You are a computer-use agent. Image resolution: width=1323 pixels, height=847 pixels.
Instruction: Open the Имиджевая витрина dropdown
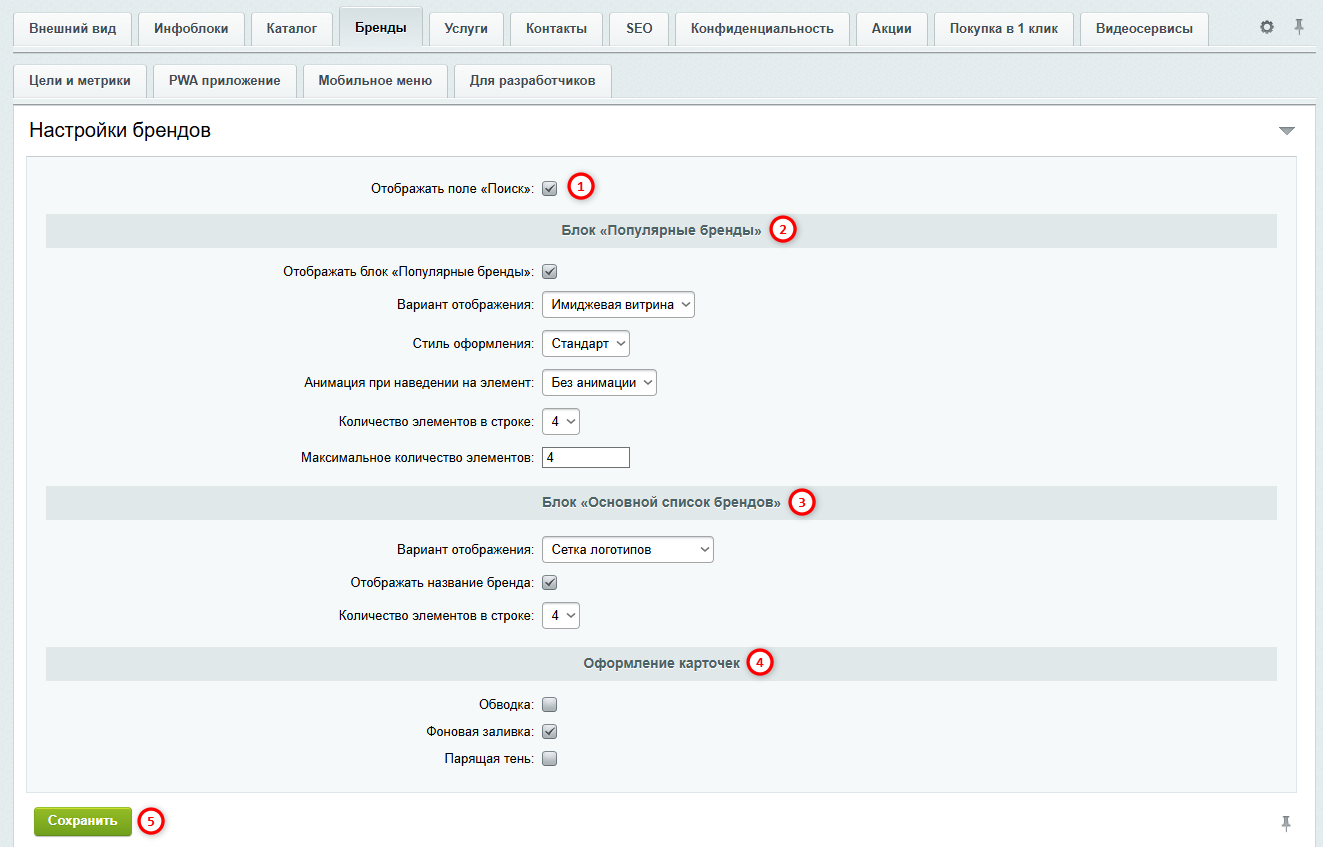[618, 305]
